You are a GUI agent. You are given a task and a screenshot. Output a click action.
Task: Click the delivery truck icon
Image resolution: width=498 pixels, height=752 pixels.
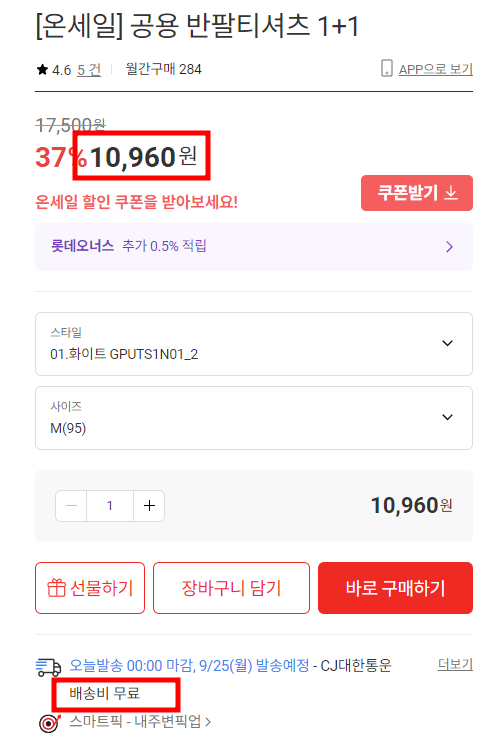(x=48, y=667)
